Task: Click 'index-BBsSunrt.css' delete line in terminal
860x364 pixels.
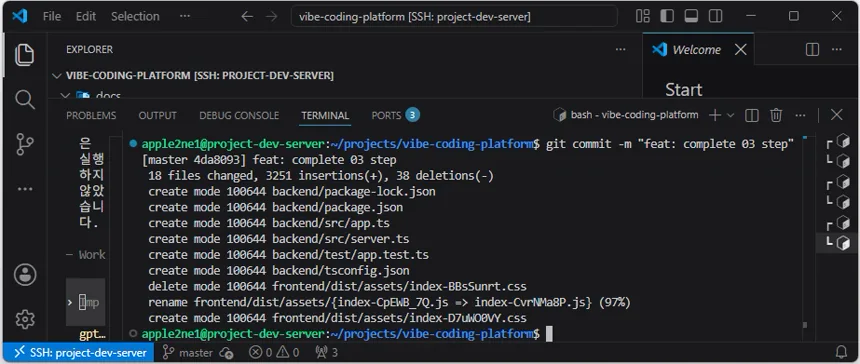Action: point(337,287)
